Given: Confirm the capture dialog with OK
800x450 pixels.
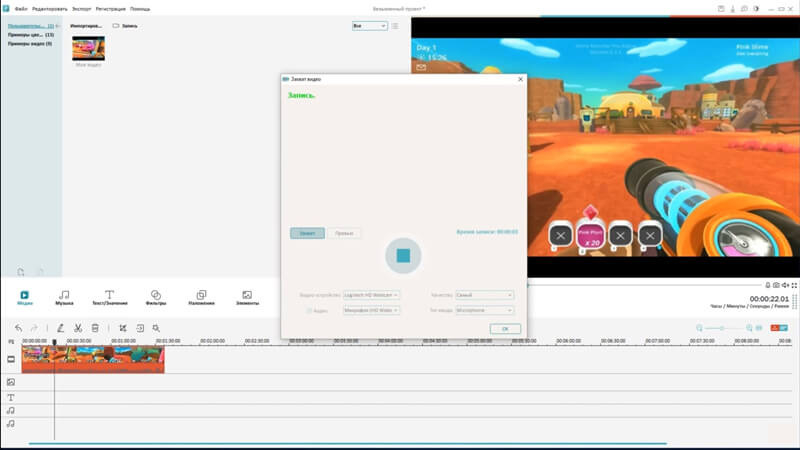Looking at the screenshot, I should click(x=505, y=329).
